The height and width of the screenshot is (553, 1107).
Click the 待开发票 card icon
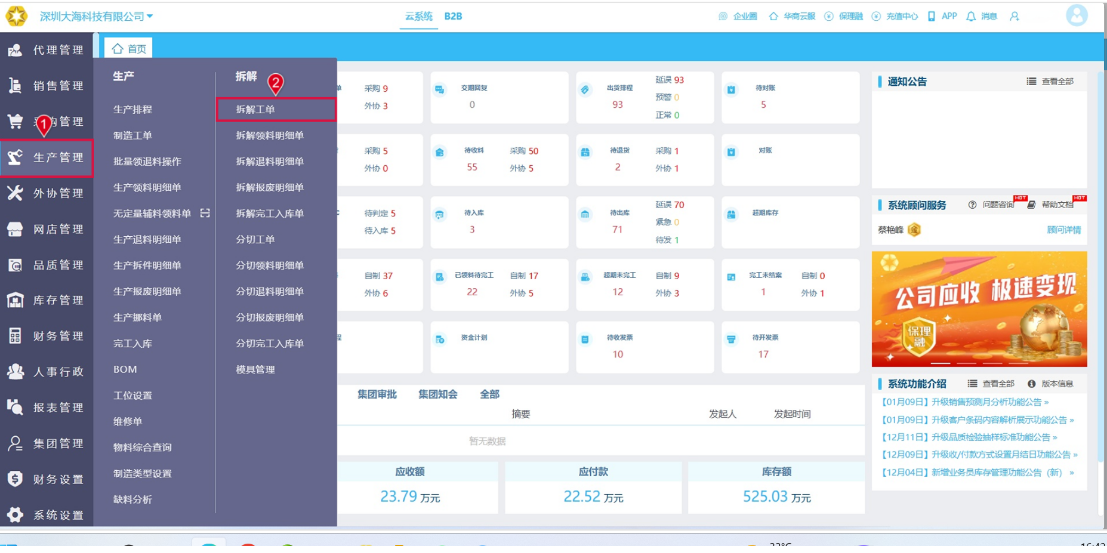coord(732,339)
